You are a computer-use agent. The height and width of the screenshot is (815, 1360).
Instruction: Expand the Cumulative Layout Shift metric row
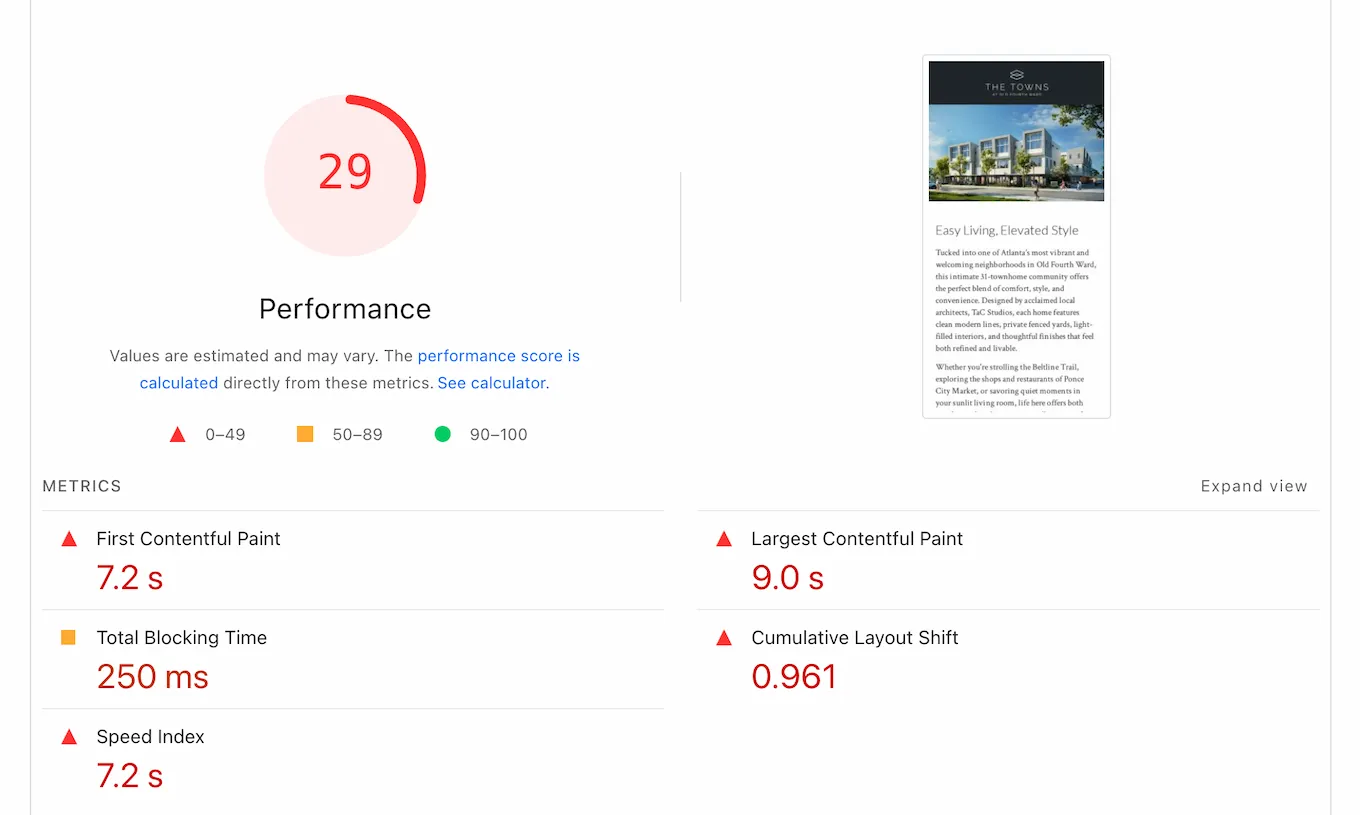point(854,637)
